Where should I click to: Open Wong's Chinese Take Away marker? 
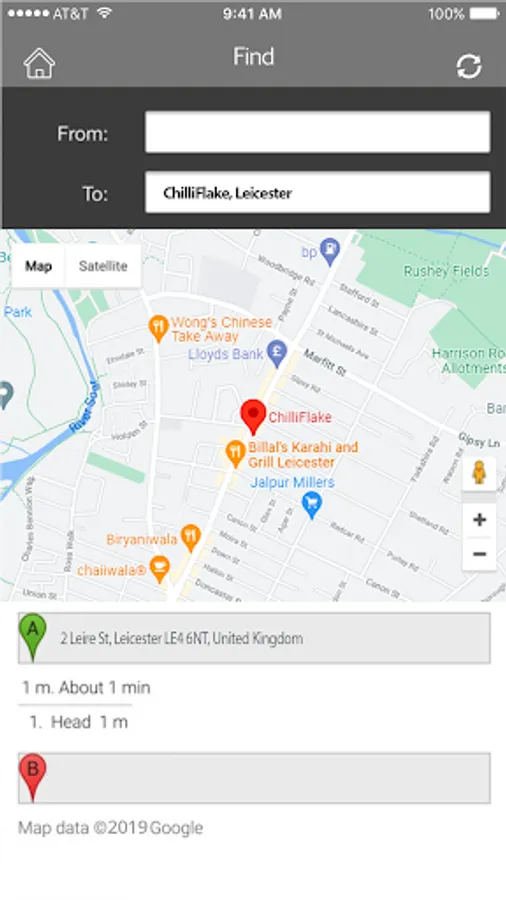[158, 329]
